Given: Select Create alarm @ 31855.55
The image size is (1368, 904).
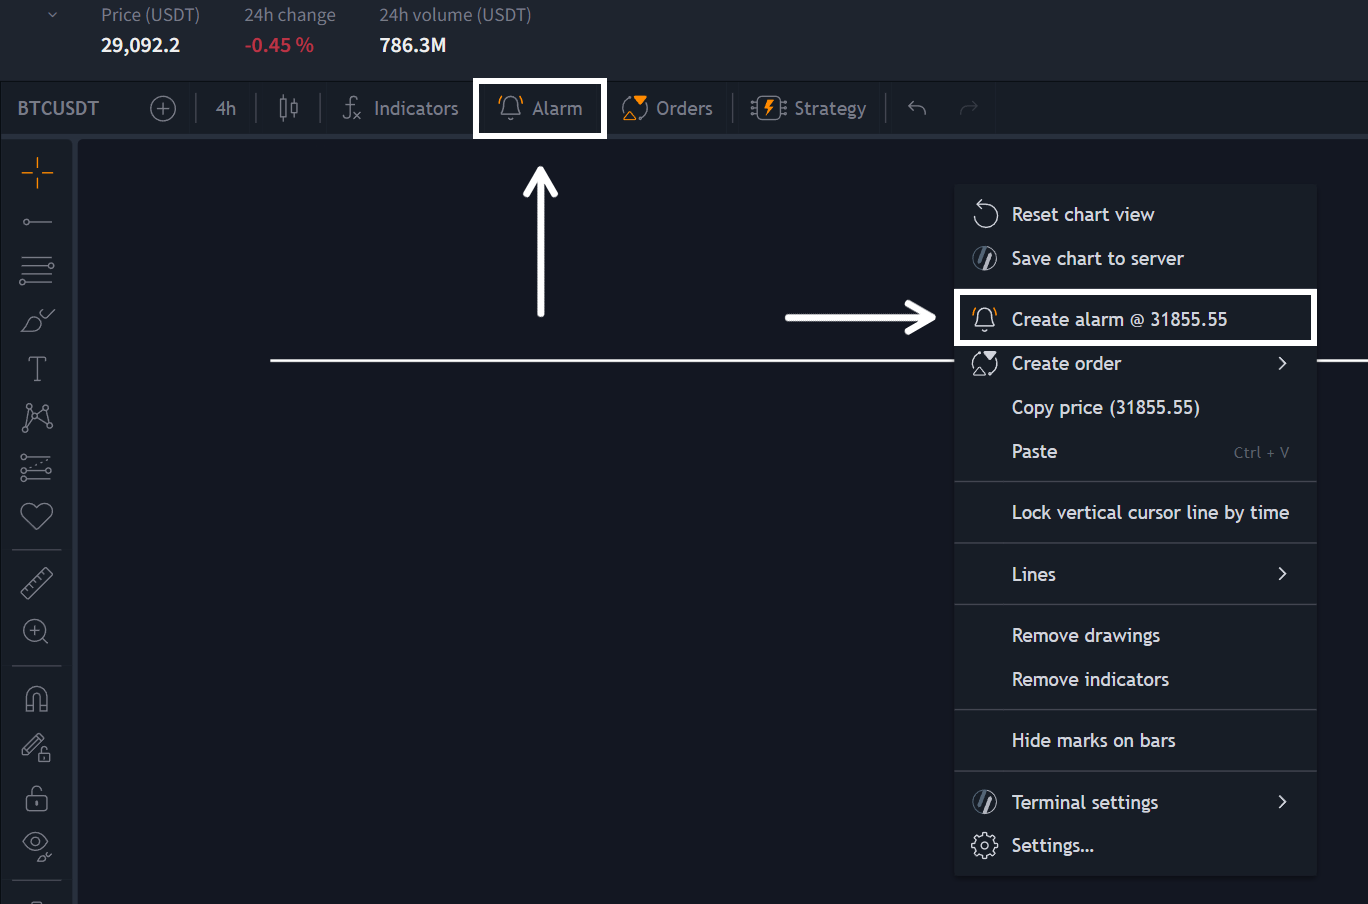Looking at the screenshot, I should pos(1135,319).
